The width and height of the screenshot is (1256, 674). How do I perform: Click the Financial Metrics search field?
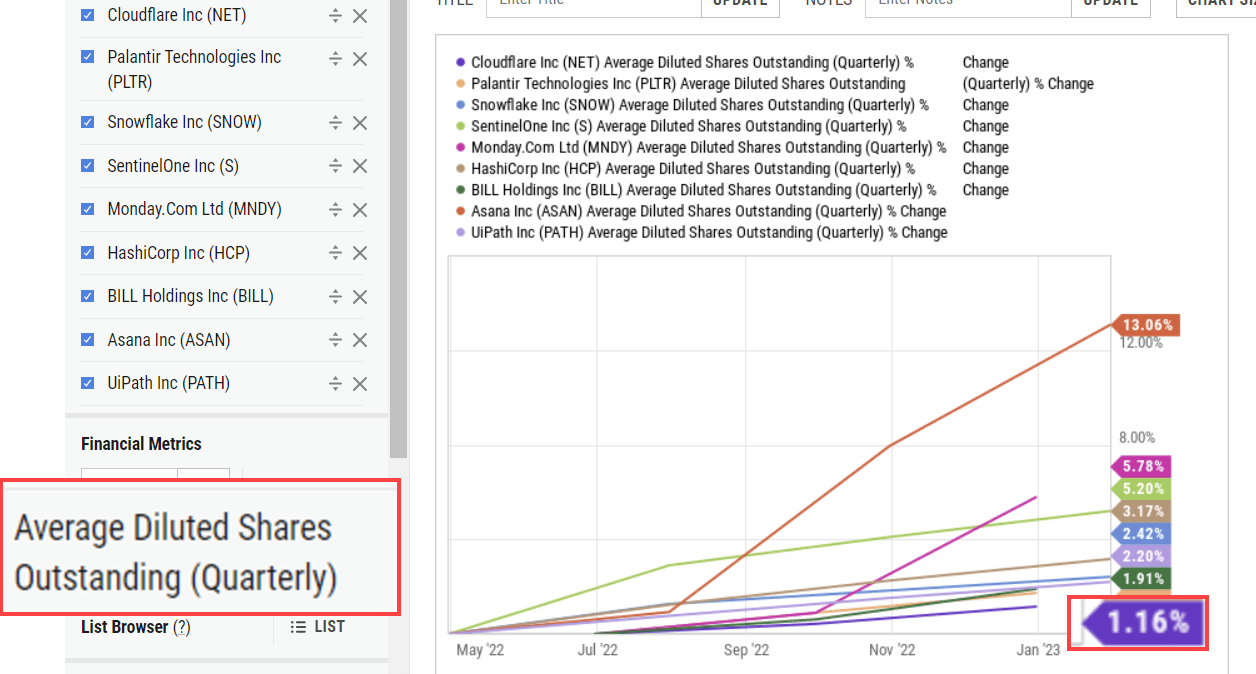click(130, 476)
